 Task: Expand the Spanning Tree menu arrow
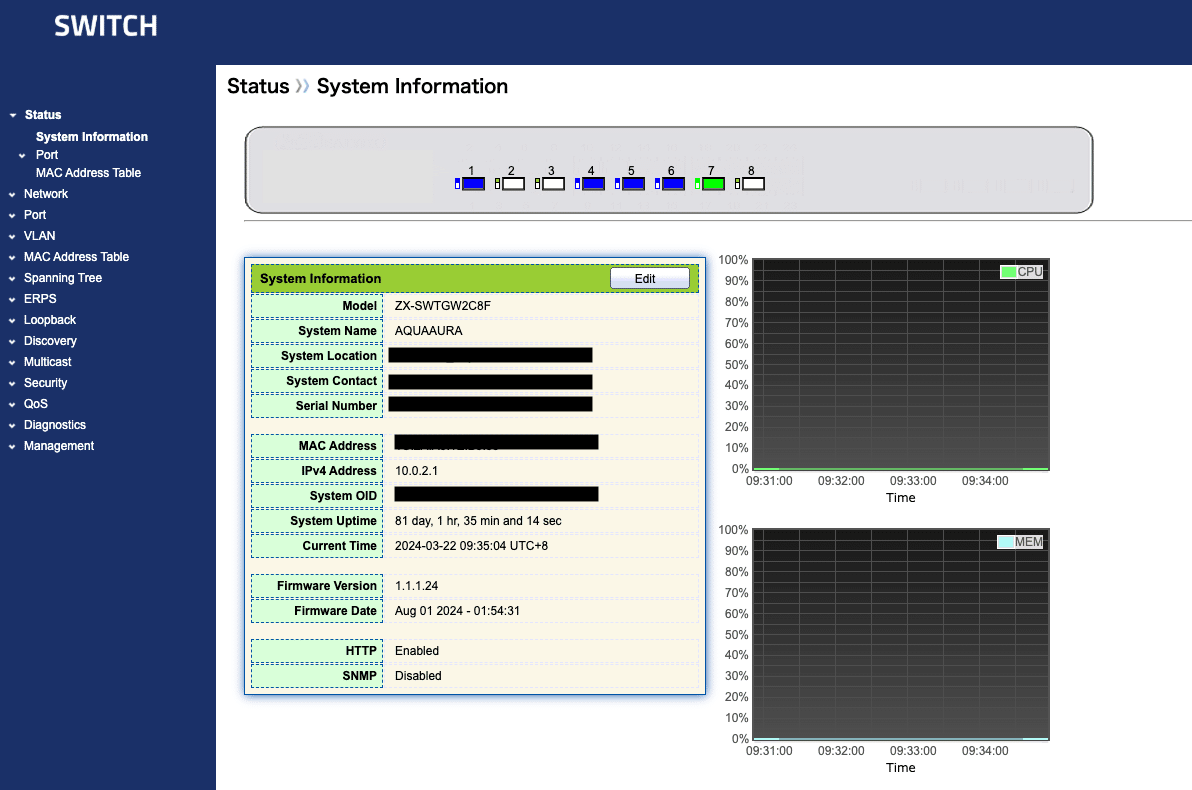pyautogui.click(x=12, y=279)
